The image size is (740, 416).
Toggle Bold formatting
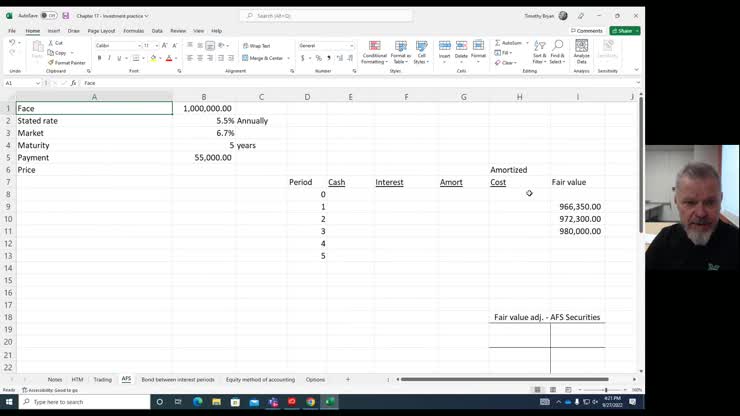point(99,58)
